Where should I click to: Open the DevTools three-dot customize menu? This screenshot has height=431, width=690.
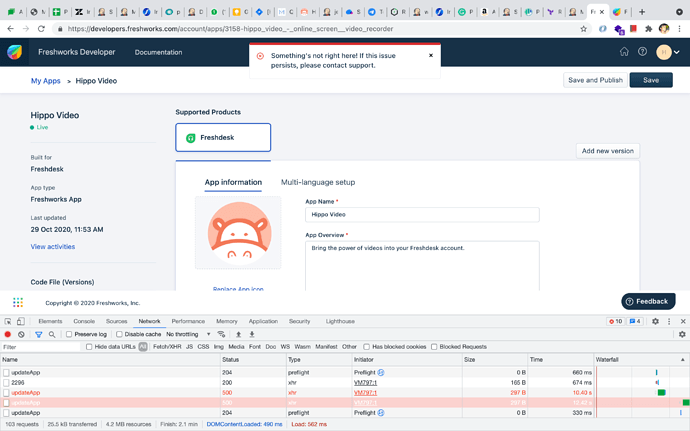(x=669, y=321)
